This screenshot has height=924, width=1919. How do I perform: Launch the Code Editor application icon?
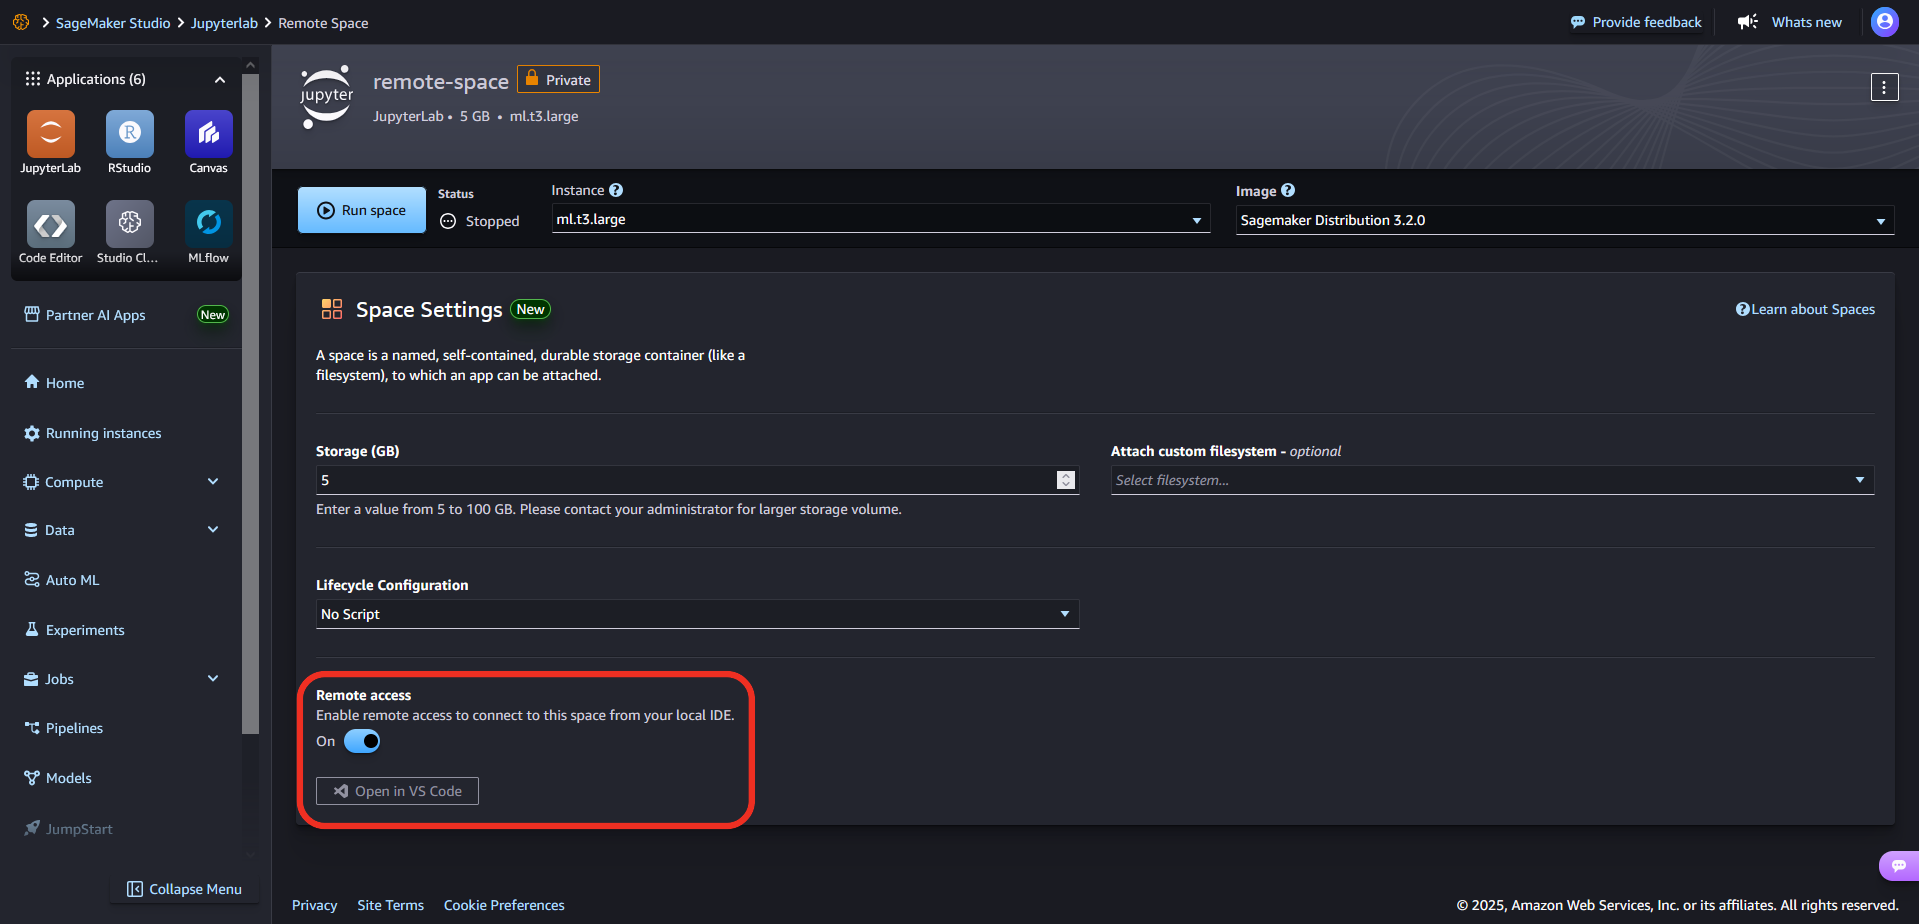tap(51, 224)
